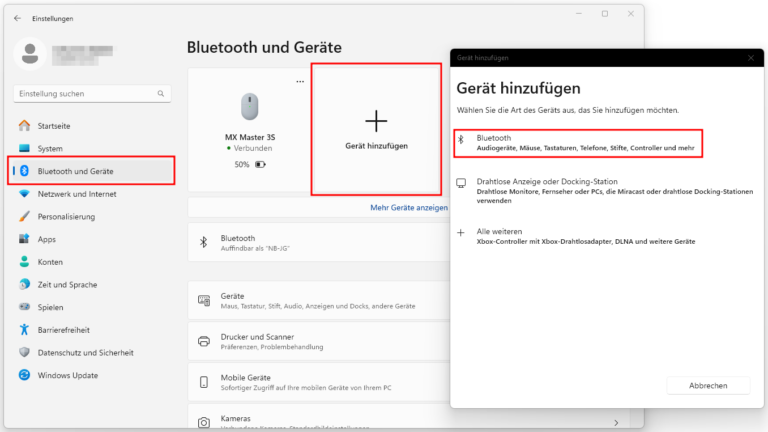Click Mehr Geräte anzeigen link
The image size is (768, 432).
[408, 207]
